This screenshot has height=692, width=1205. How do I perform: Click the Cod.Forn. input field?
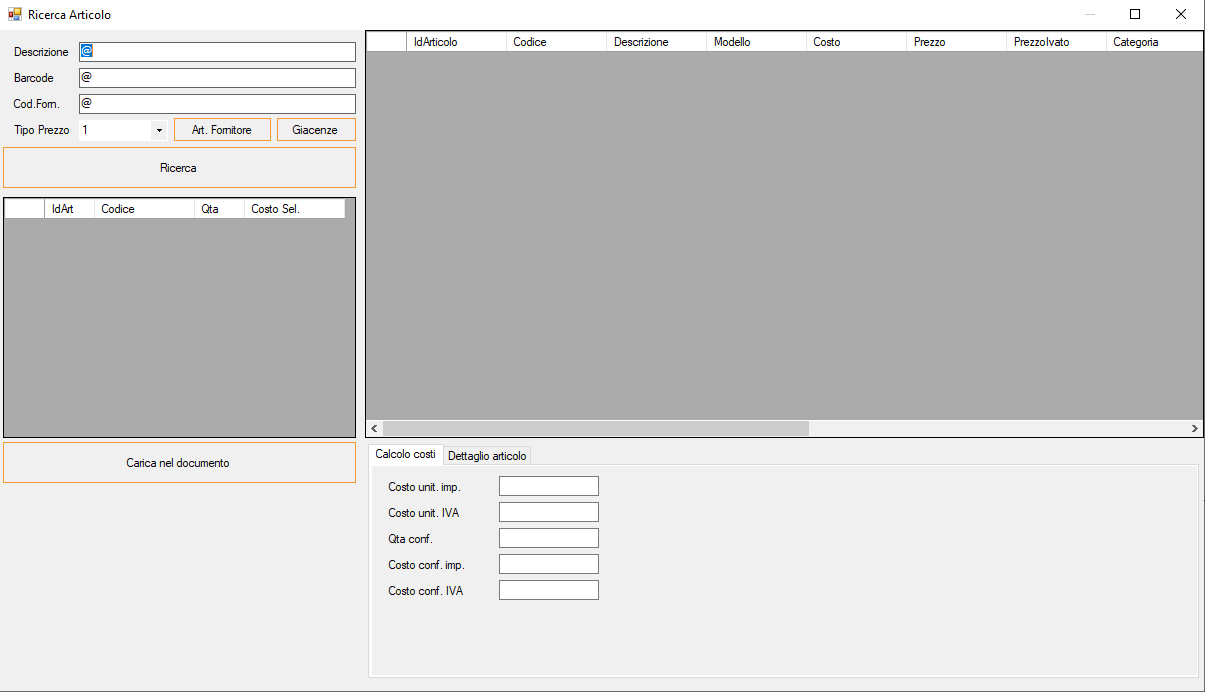pos(217,104)
